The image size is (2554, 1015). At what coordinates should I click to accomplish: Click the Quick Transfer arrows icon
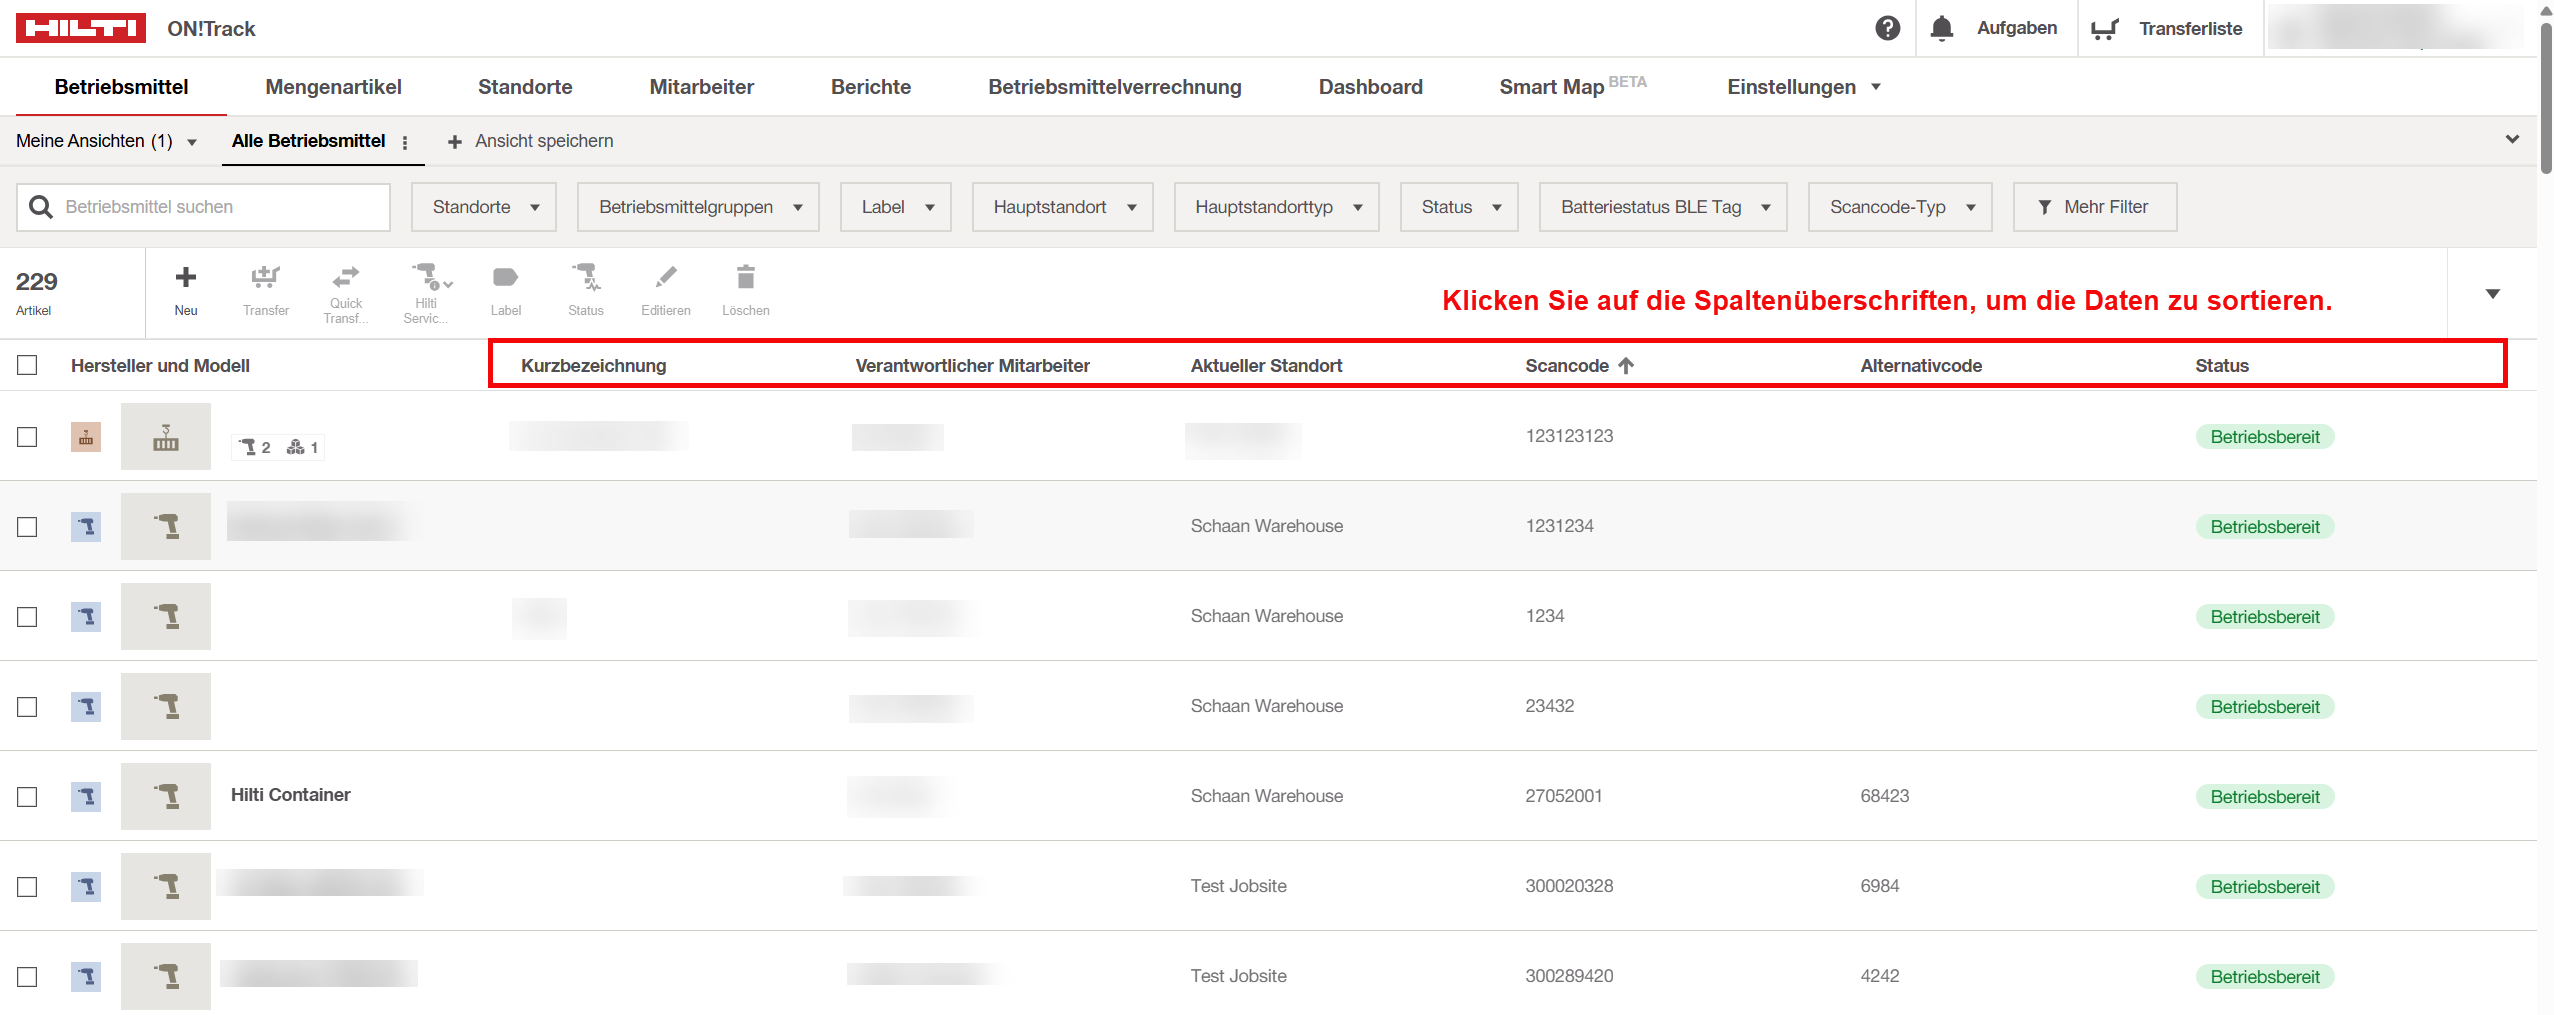point(346,278)
